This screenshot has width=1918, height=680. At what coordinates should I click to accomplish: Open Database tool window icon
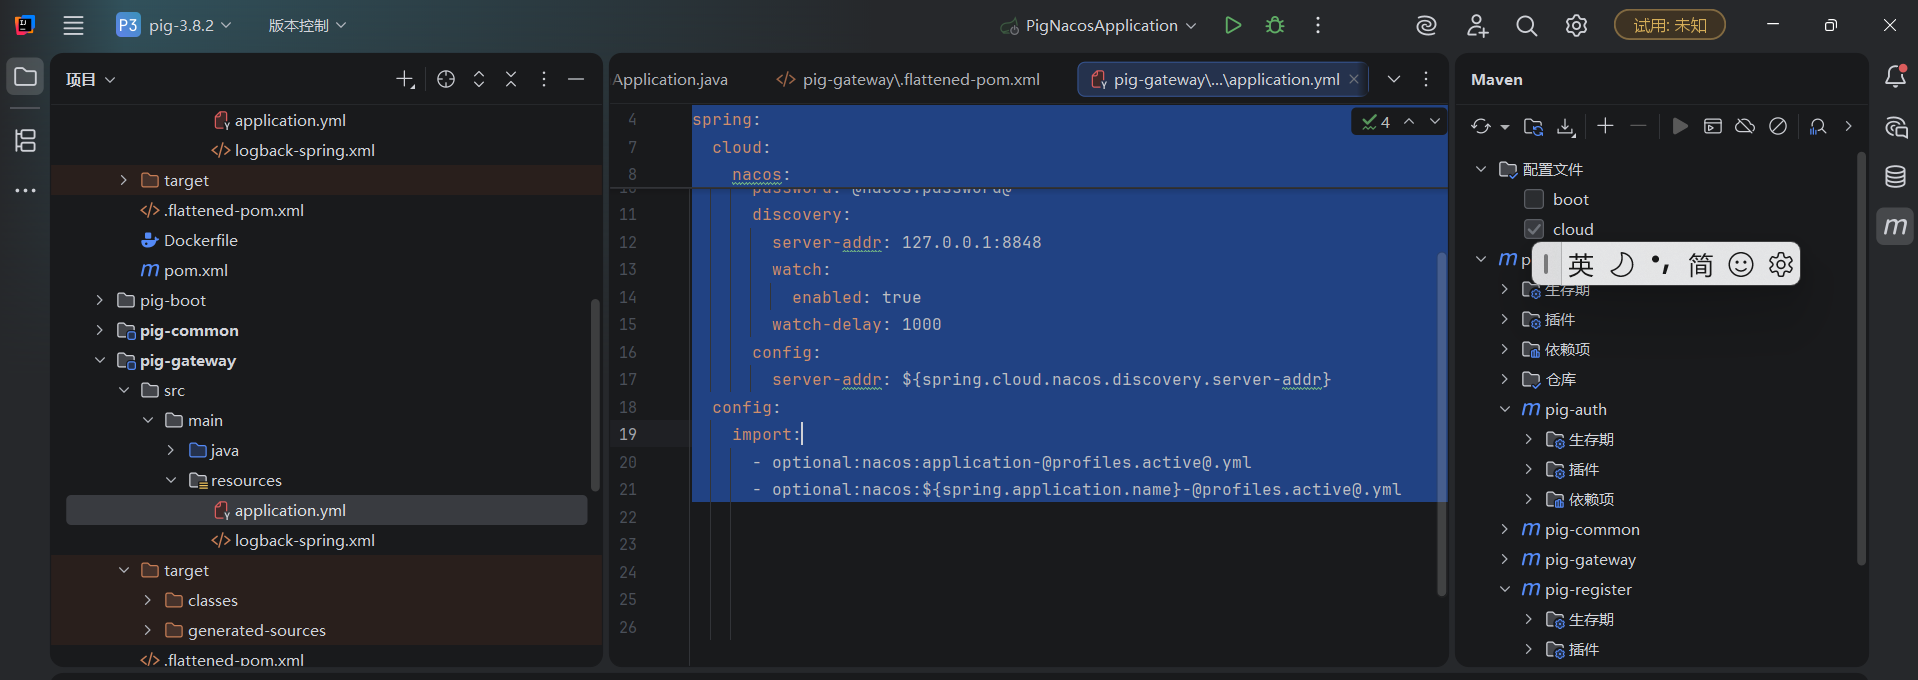pos(1895,177)
